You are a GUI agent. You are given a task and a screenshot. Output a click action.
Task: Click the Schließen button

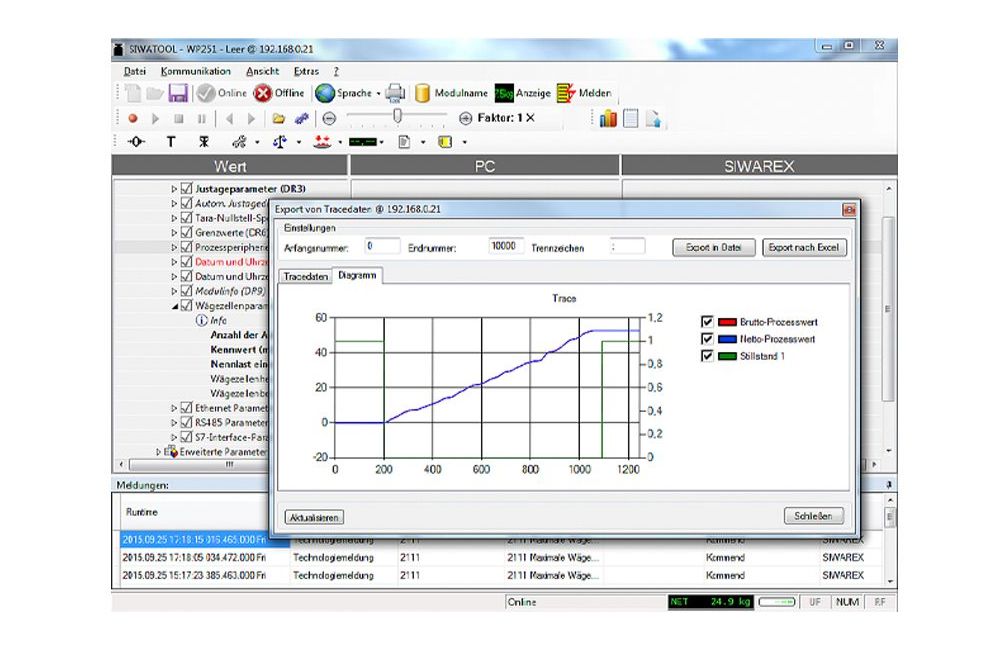813,516
